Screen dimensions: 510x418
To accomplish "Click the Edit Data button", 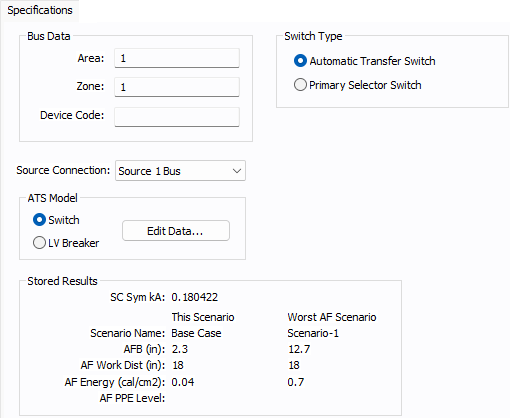I will click(176, 231).
